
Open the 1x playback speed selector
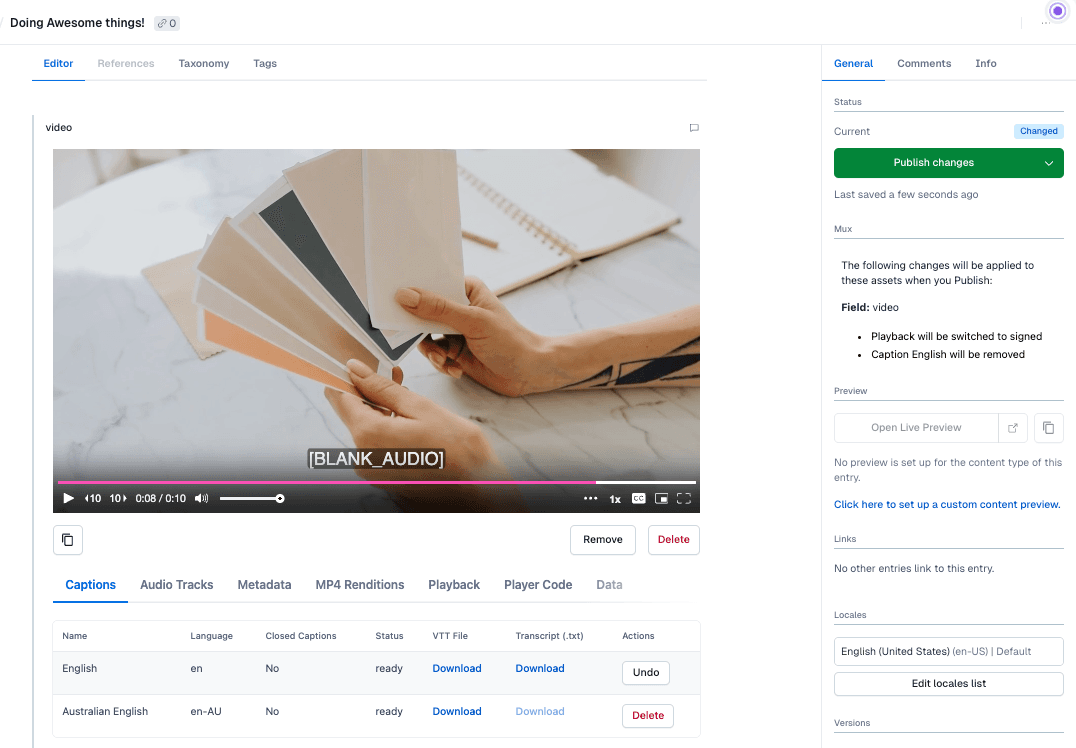click(x=615, y=498)
